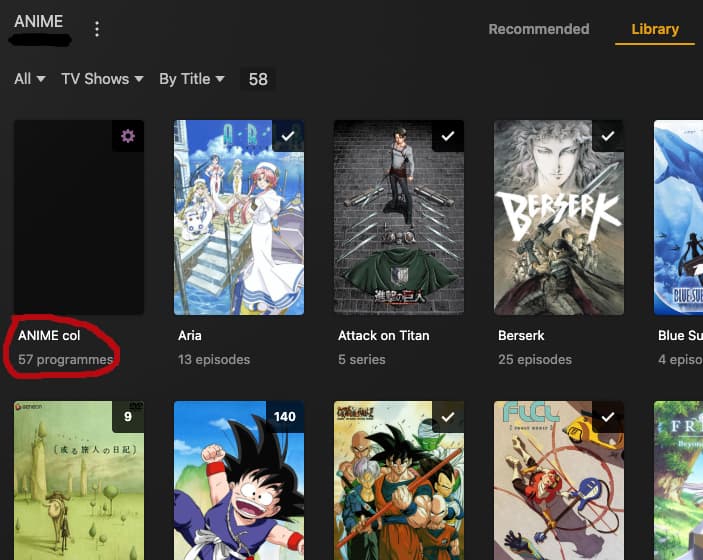This screenshot has width=703, height=560.
Task: Click the 9 unwatched badge on diary poster
Action: click(x=128, y=417)
